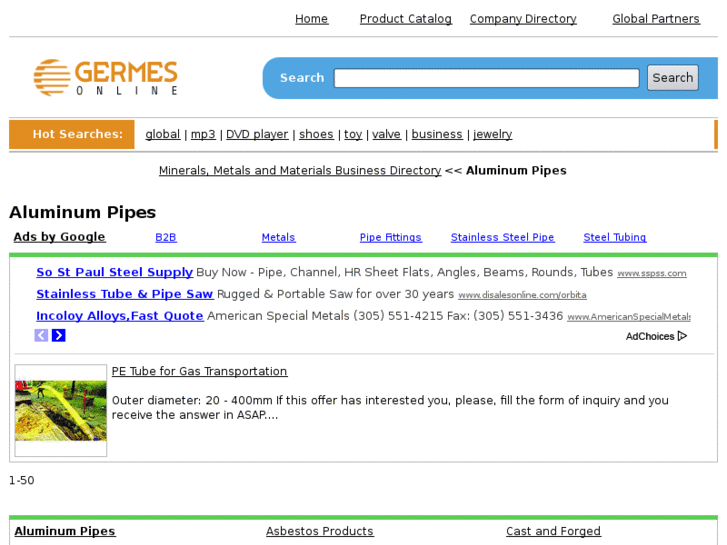Click the 'Aluminum Pipes' page heading
Viewport: 727px width, 545px height.
pos(83,212)
